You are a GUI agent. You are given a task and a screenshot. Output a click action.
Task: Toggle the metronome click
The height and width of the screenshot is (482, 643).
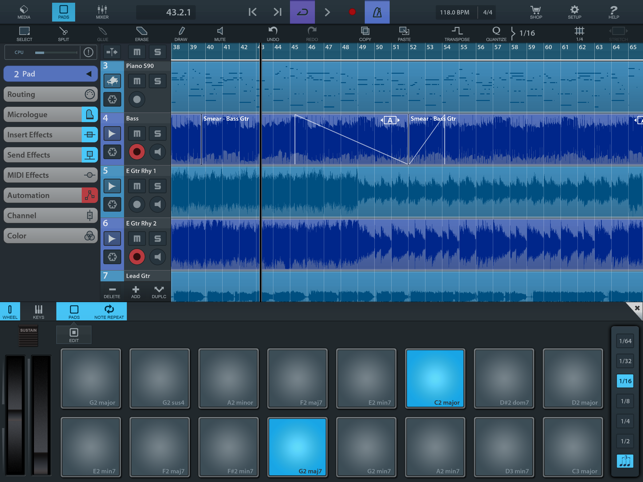pyautogui.click(x=377, y=12)
